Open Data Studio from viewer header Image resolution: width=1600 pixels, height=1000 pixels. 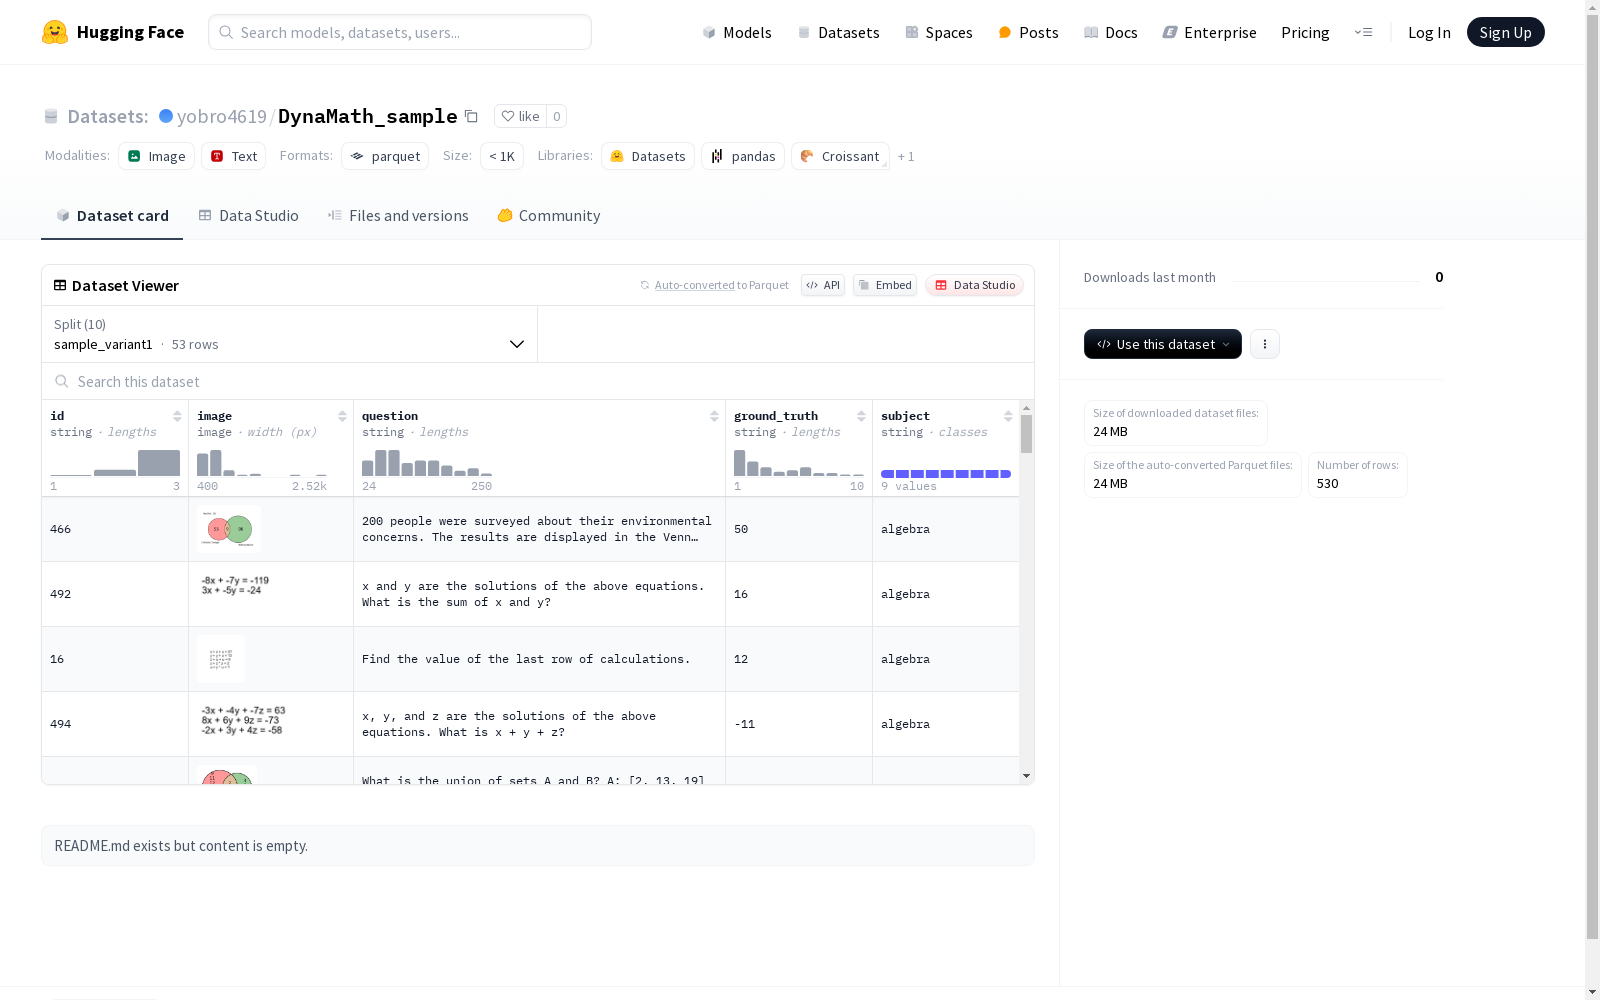tap(974, 285)
